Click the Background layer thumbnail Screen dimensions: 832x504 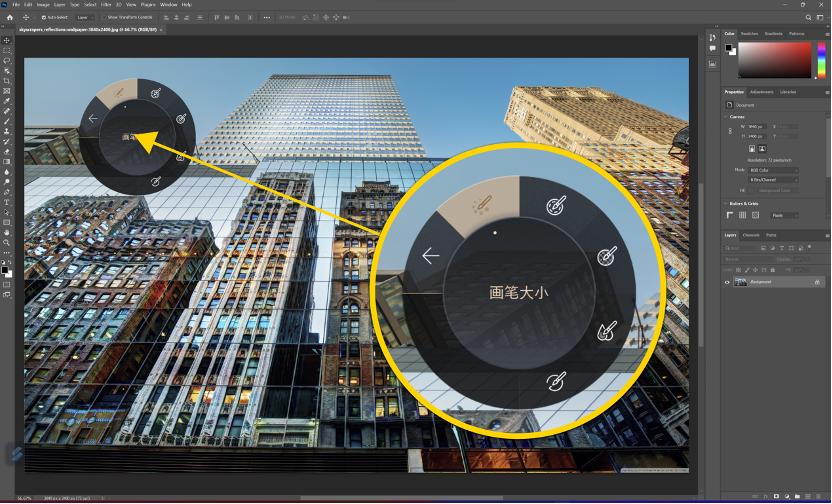pos(741,283)
